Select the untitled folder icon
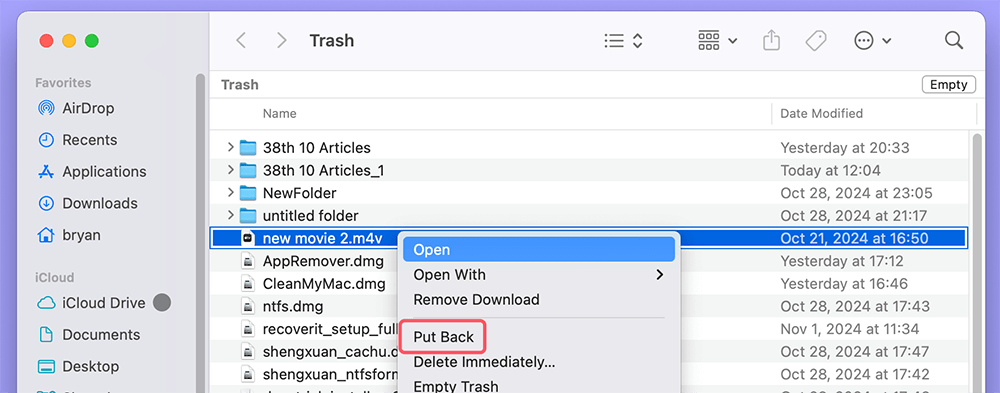 (248, 216)
